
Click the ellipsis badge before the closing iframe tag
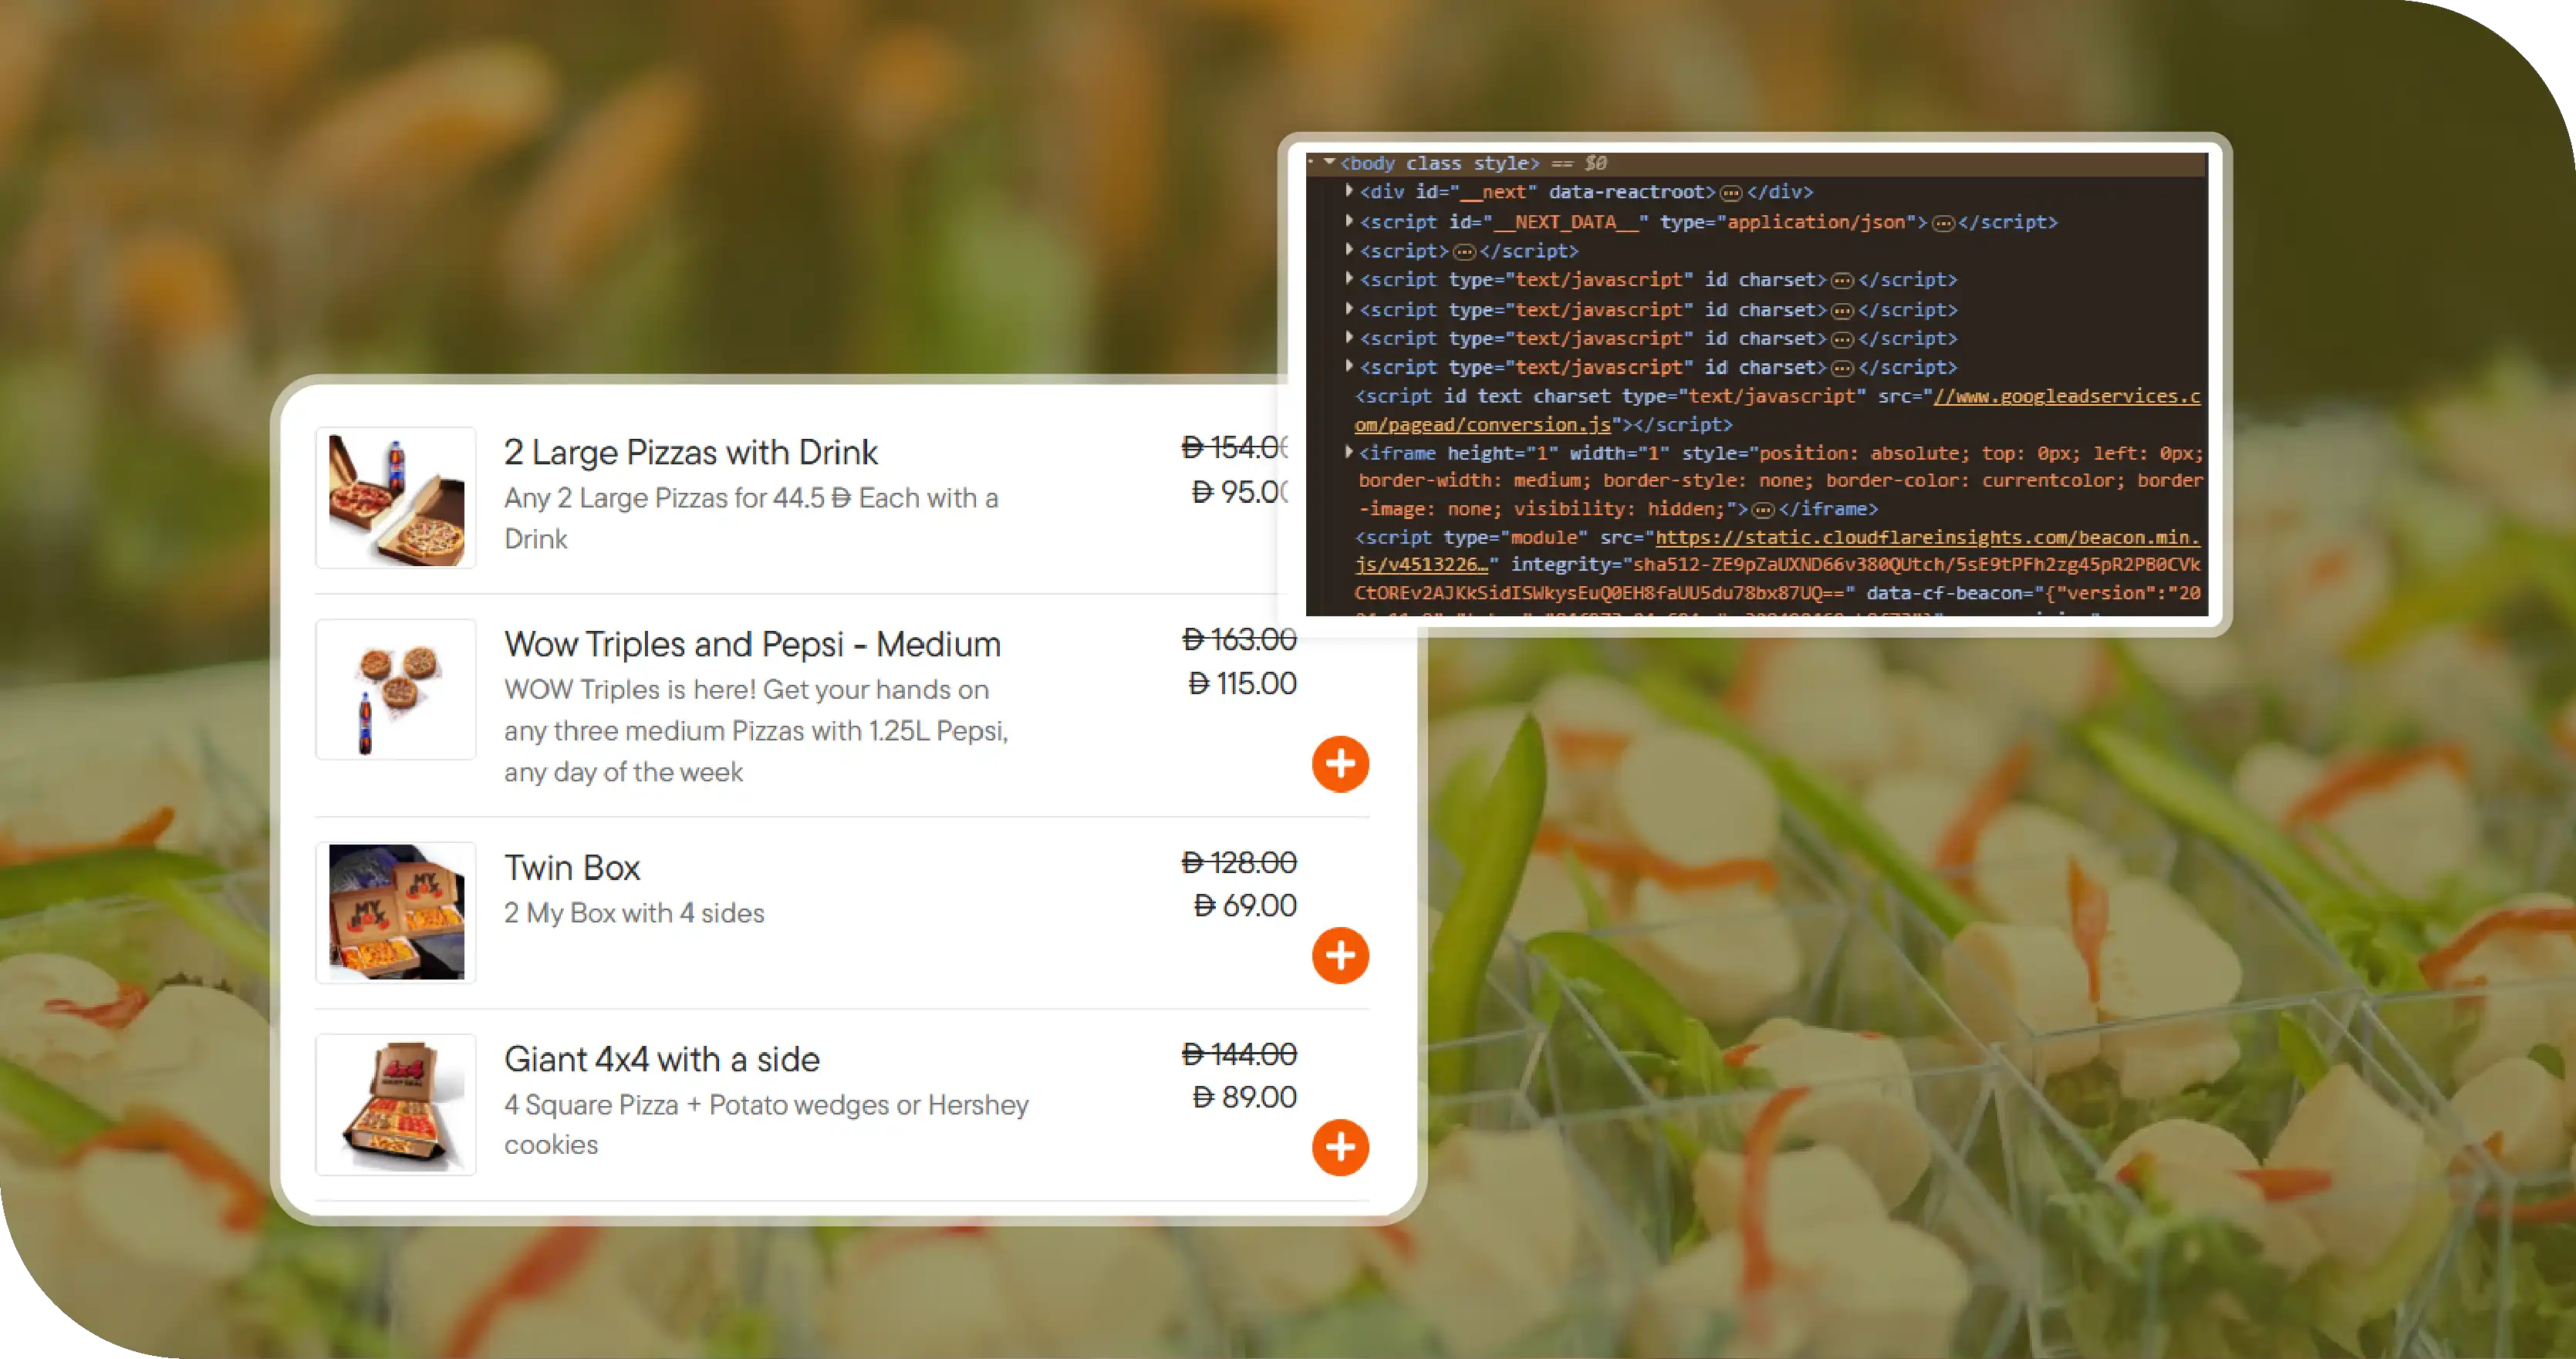click(x=1763, y=511)
